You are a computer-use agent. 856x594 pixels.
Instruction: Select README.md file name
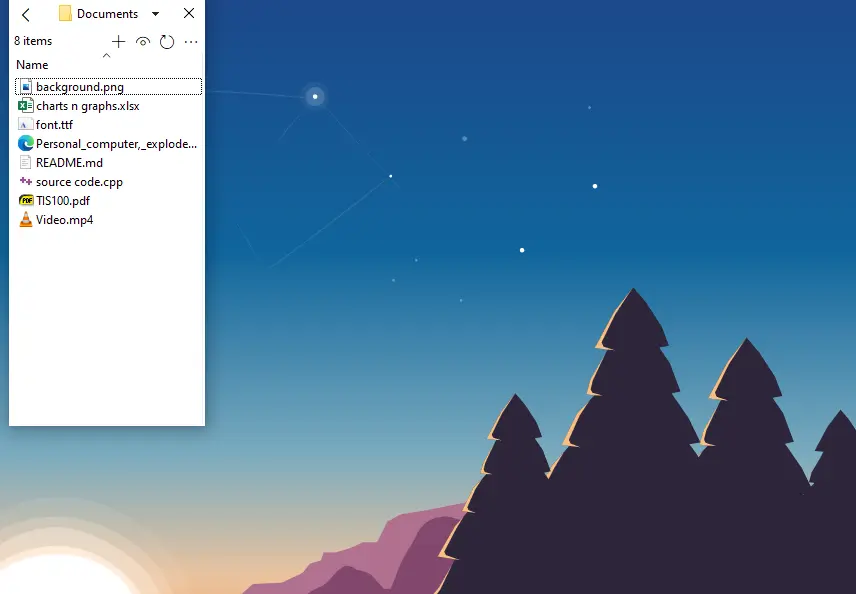click(x=69, y=163)
